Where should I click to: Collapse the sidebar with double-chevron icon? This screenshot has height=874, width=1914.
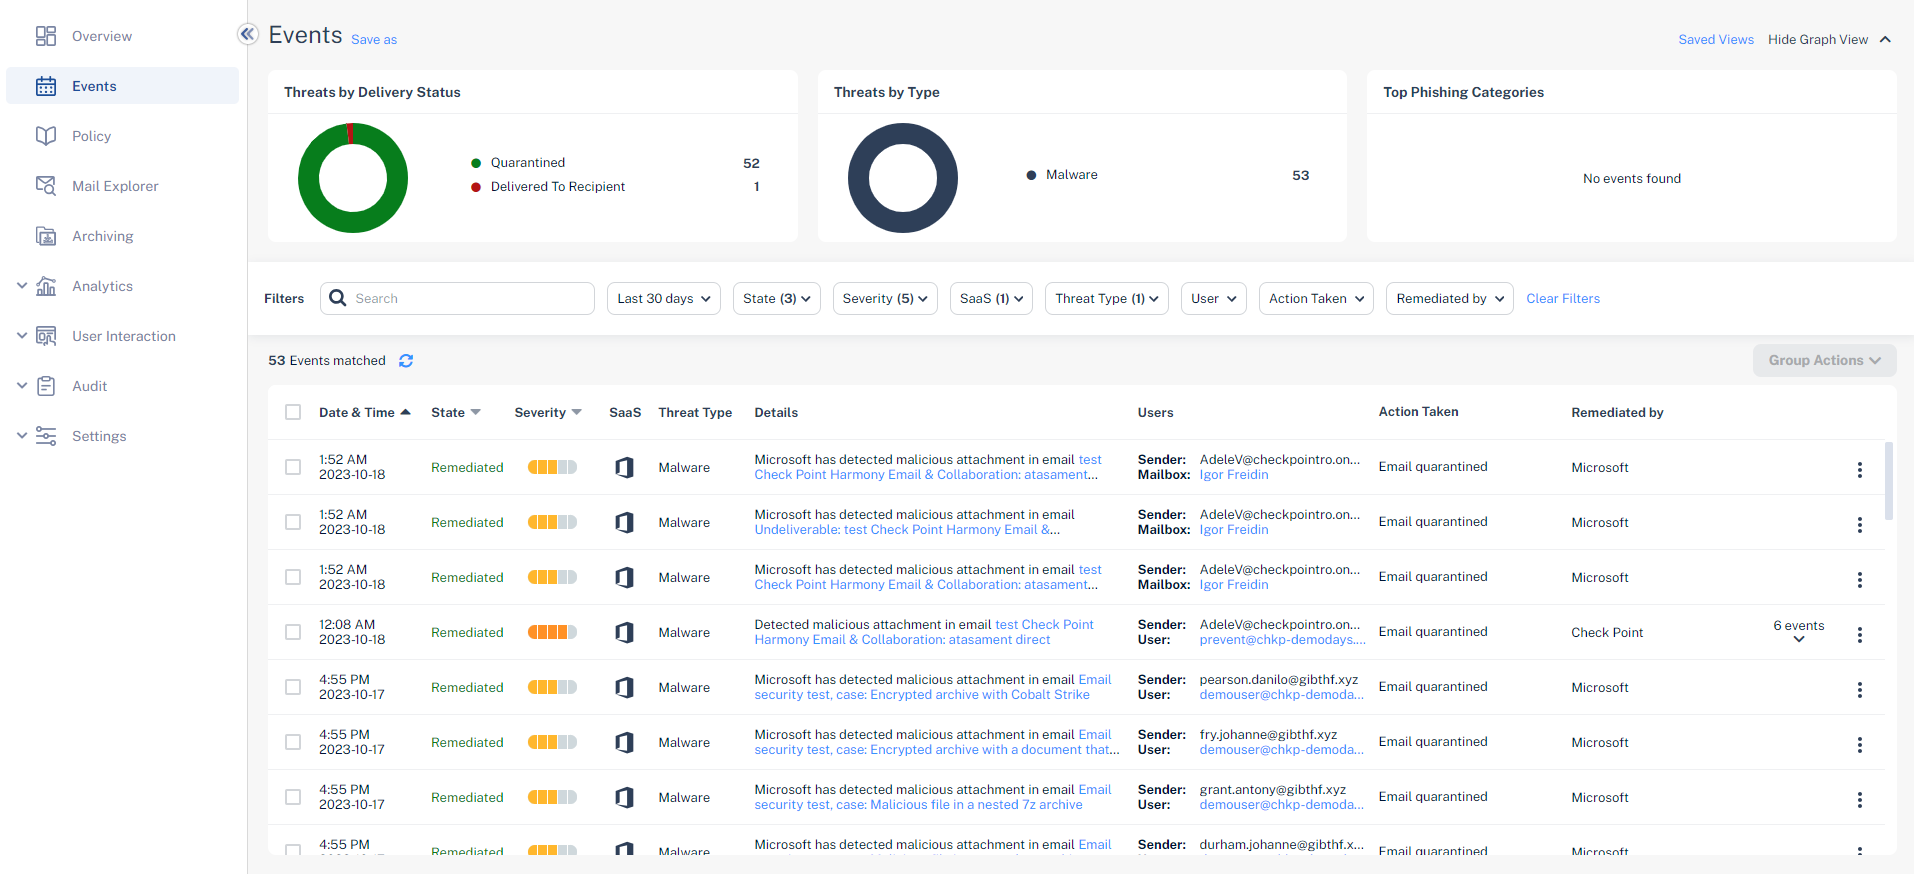coord(248,34)
